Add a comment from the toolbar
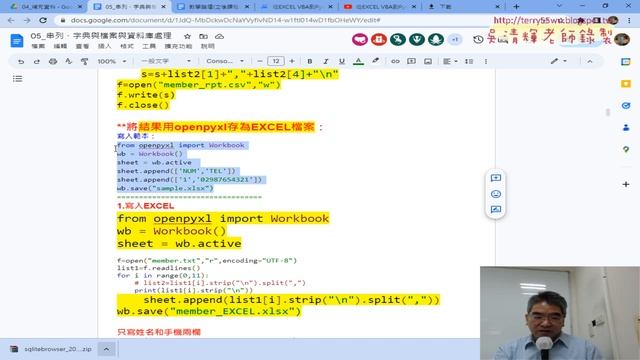Image resolution: width=640 pixels, height=360 pixels. (411, 61)
